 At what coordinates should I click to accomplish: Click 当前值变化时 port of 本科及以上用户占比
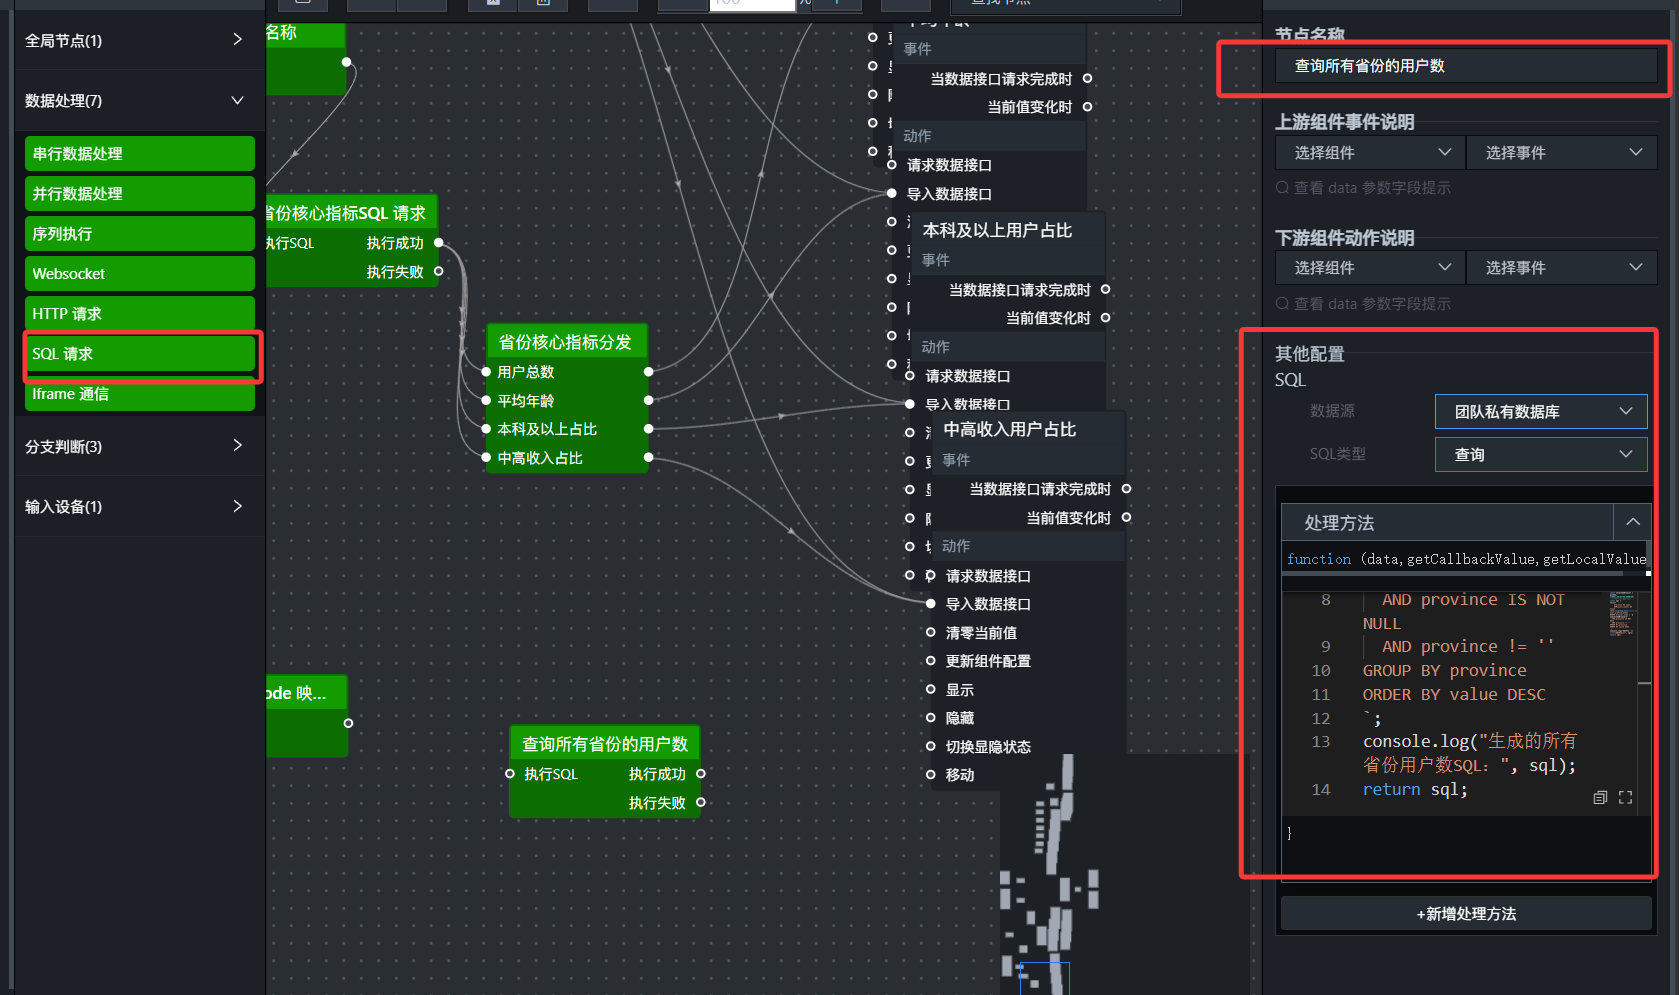click(x=1105, y=317)
